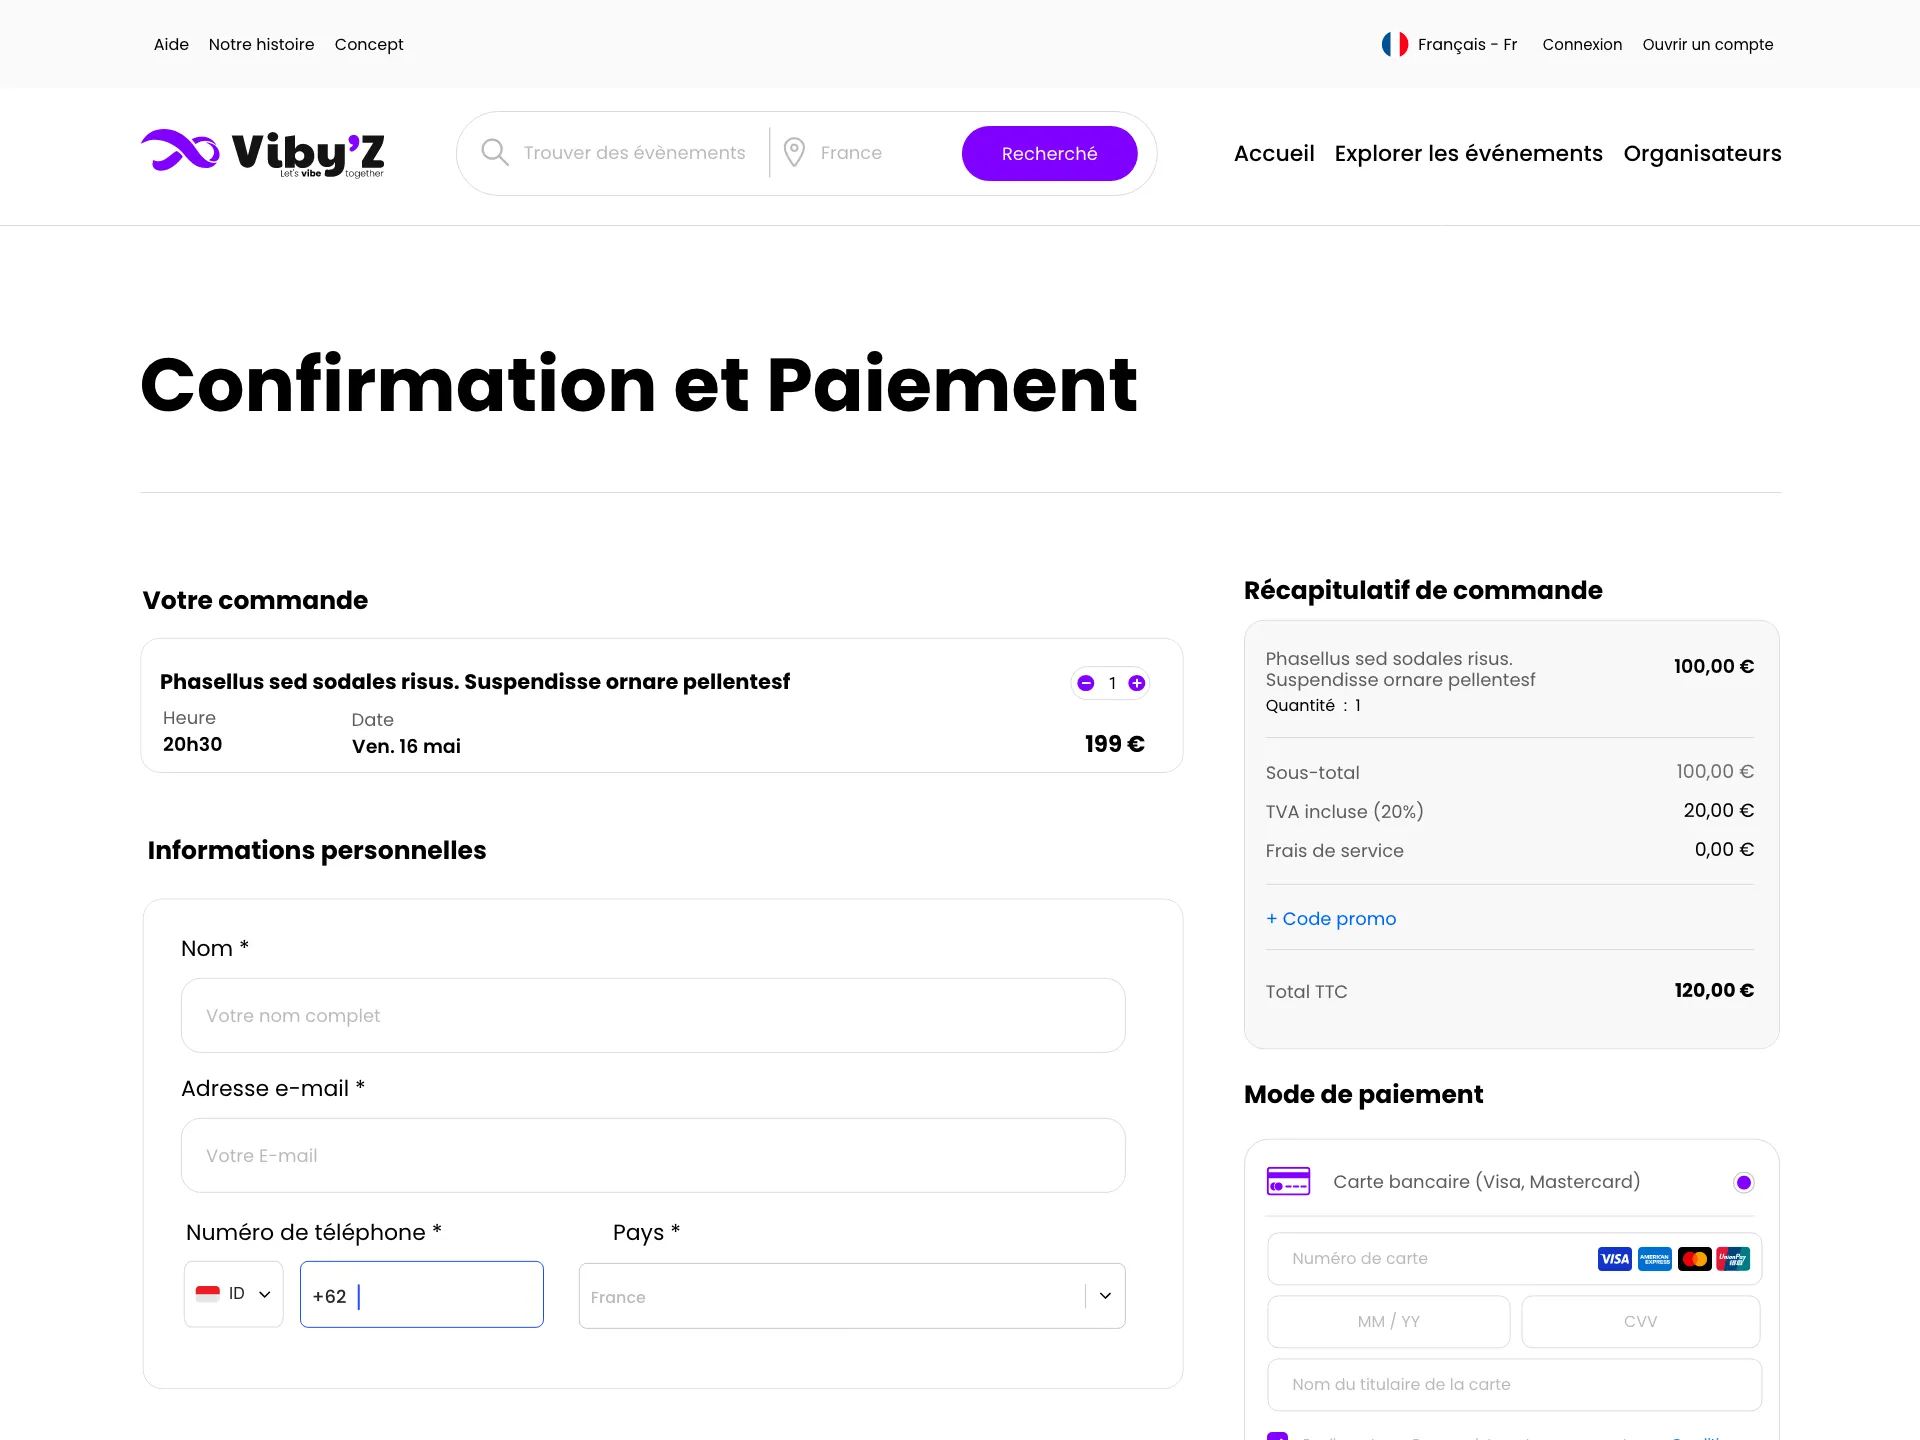
Task: Click the Indonesia flag in phone field
Action: pyautogui.click(x=207, y=1293)
